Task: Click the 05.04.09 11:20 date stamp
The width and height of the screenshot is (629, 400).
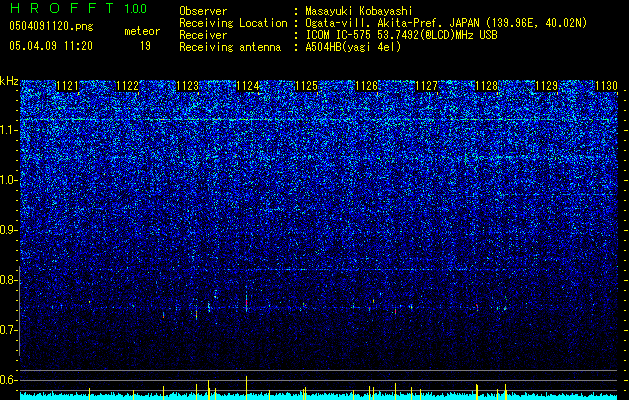Action: coord(51,46)
